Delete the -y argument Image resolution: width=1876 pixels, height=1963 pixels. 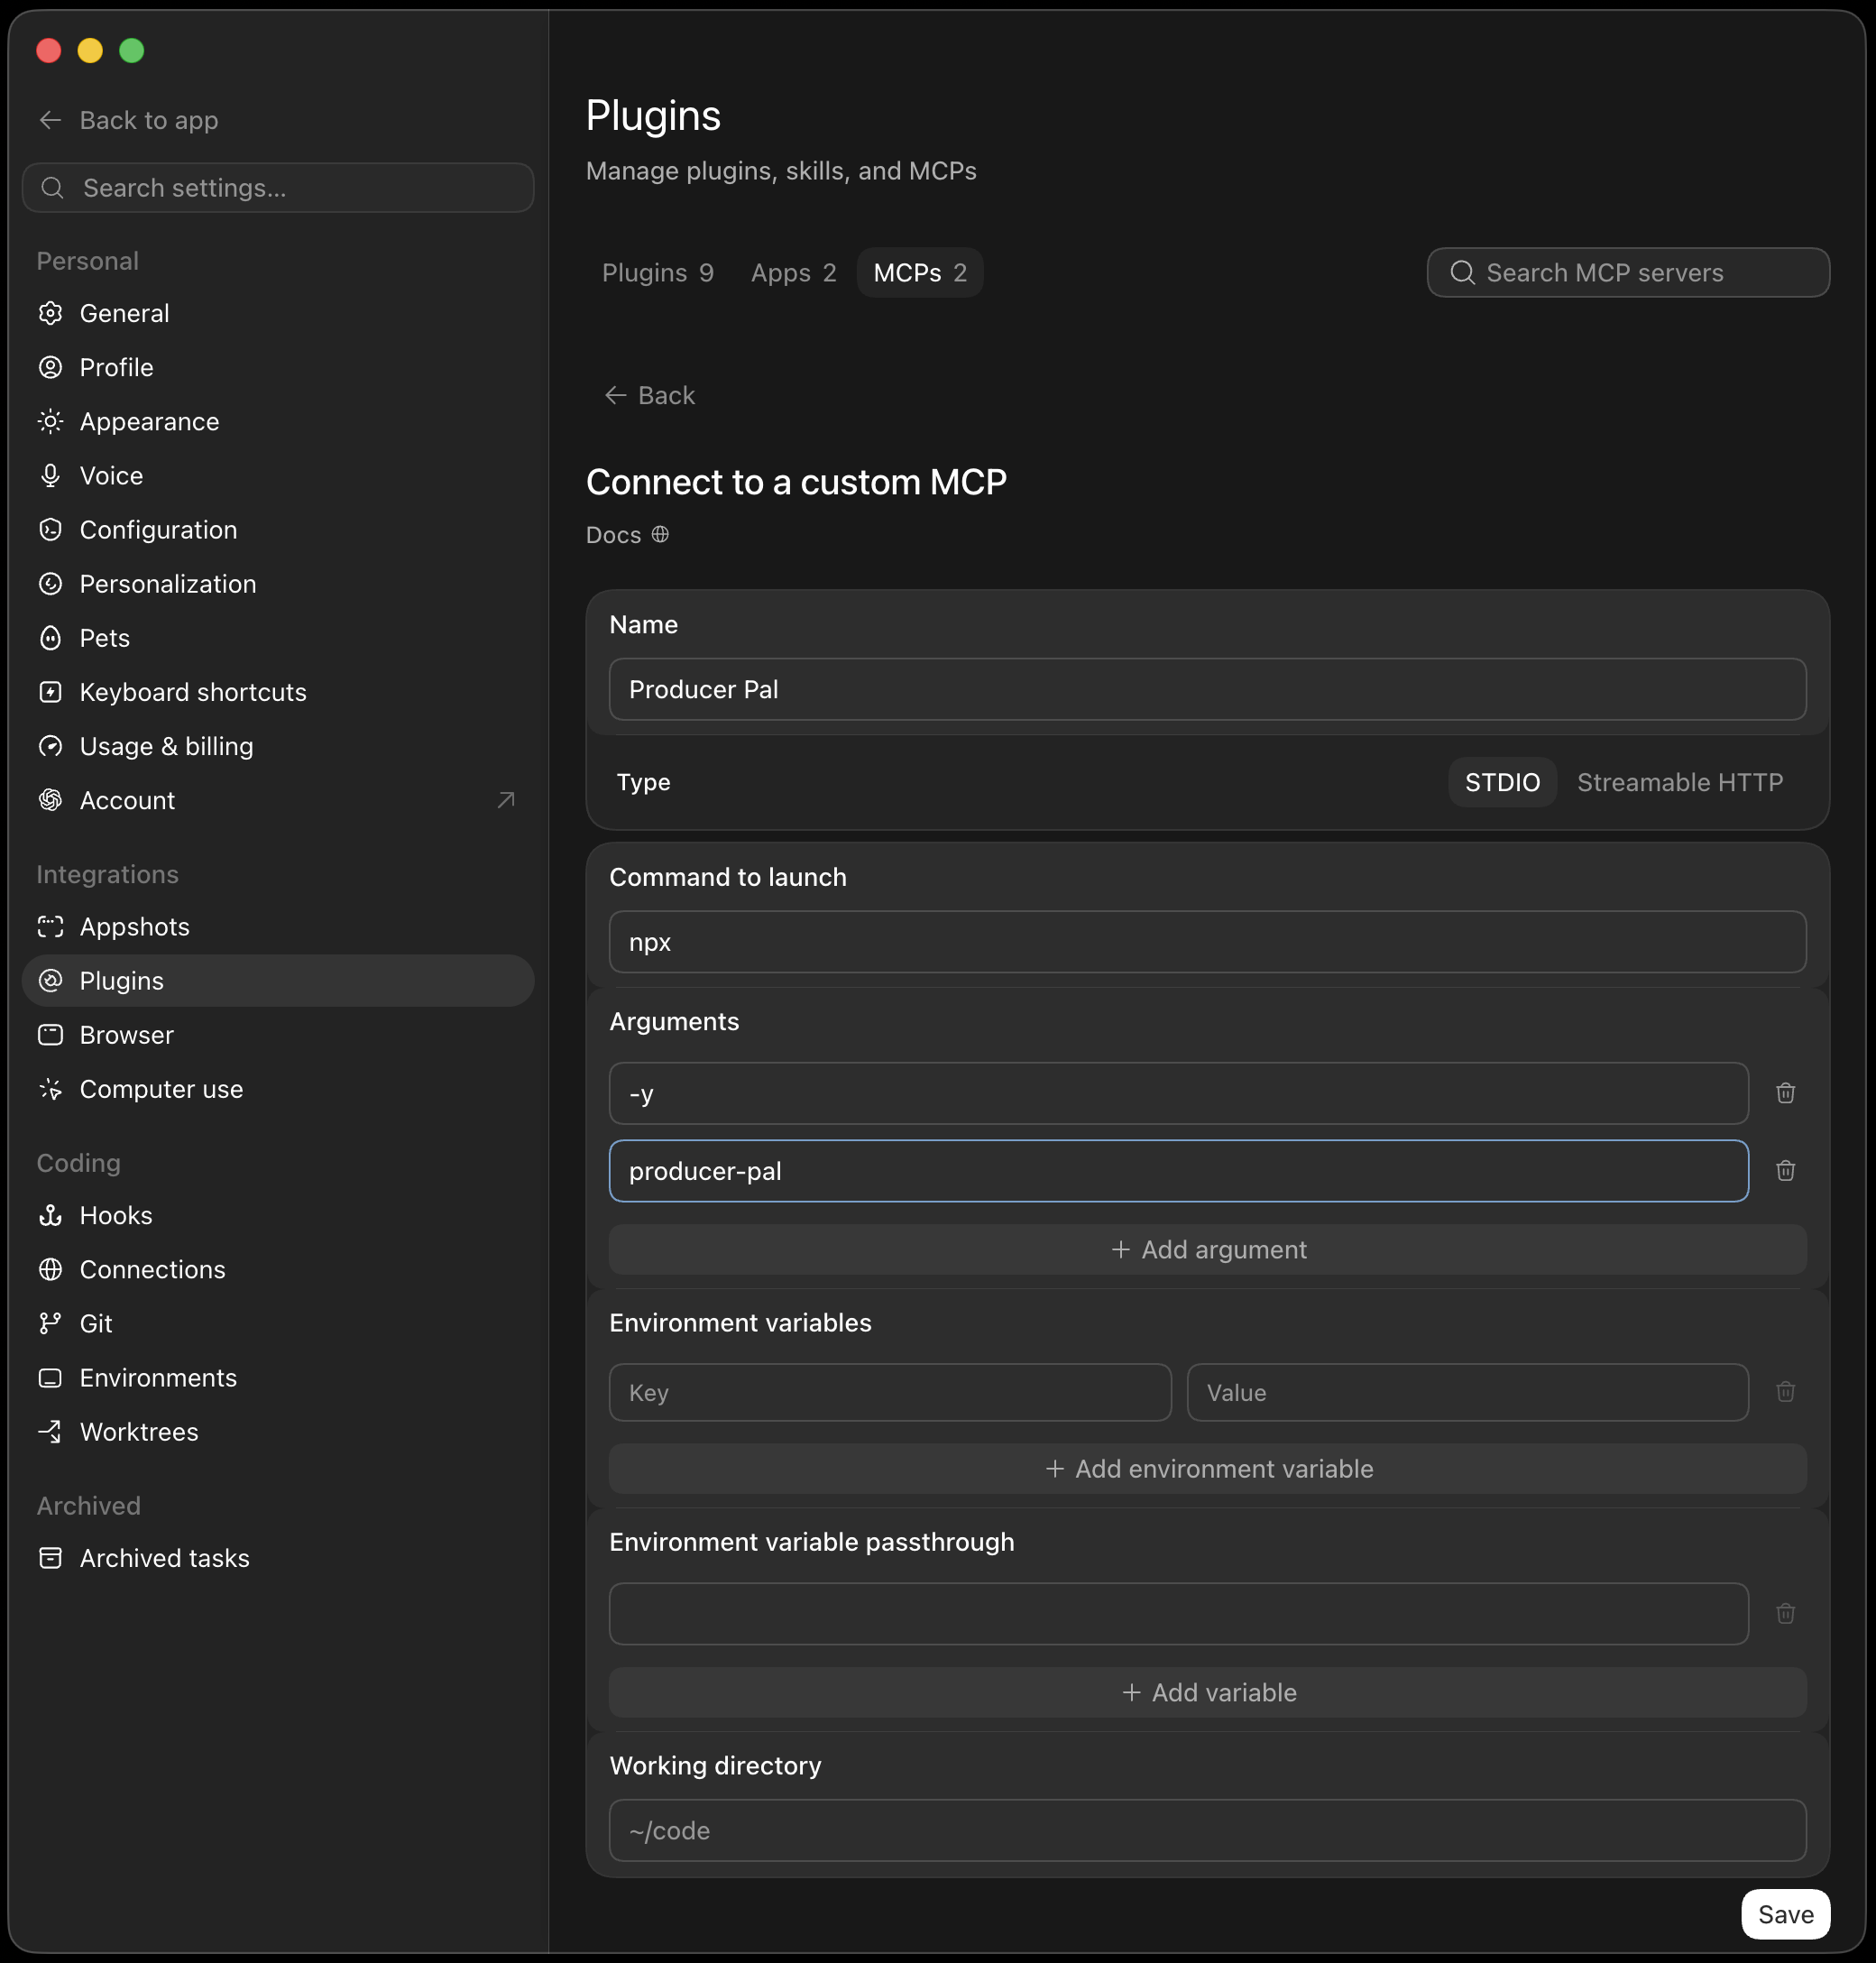tap(1785, 1093)
